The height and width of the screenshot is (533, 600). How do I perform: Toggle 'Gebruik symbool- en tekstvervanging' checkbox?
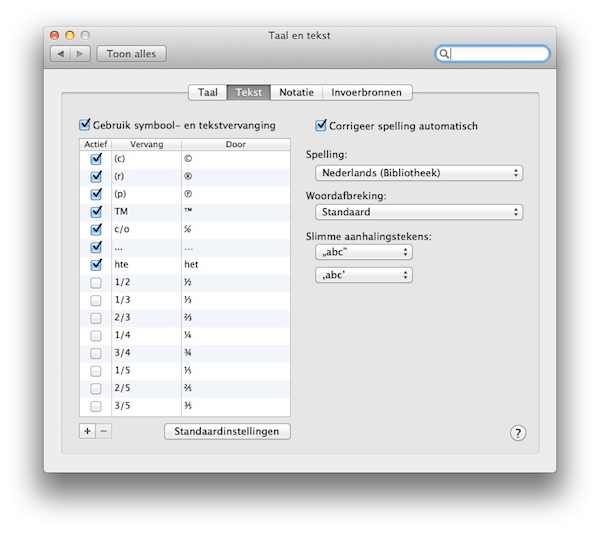[x=85, y=126]
